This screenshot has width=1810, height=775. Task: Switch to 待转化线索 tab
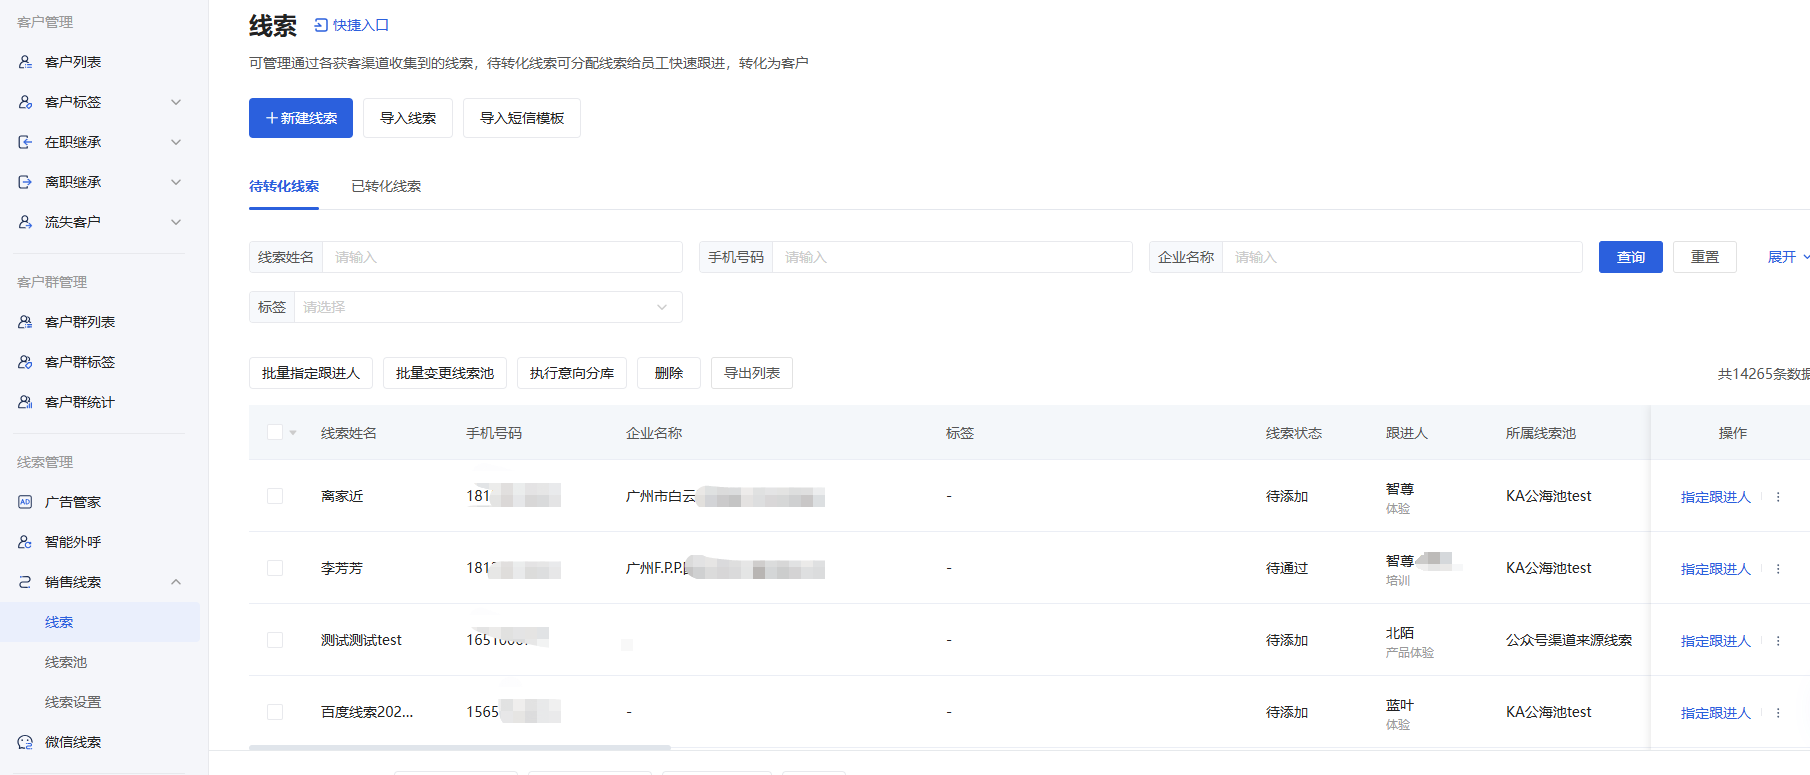pos(284,186)
